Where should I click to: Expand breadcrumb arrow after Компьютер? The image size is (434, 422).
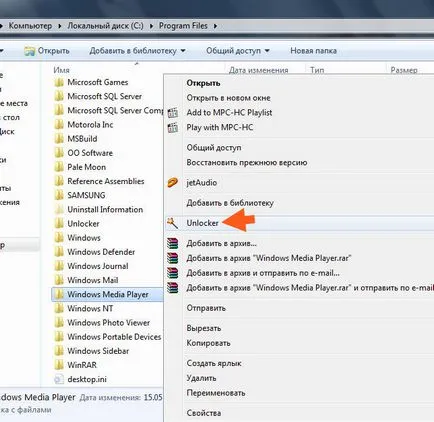pos(60,26)
